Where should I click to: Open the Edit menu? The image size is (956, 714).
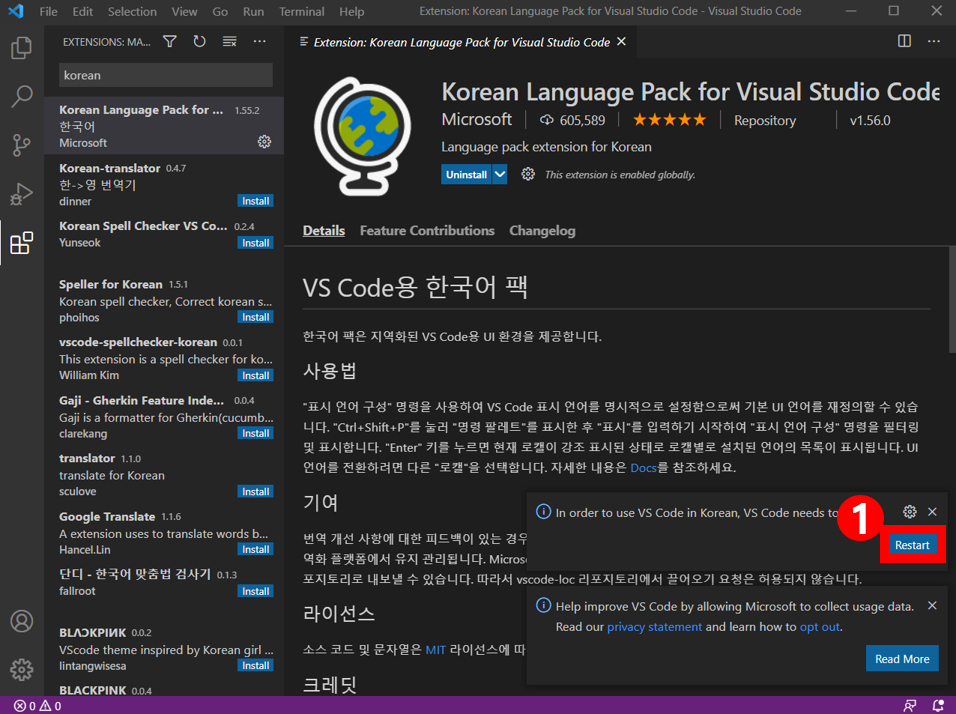[82, 12]
